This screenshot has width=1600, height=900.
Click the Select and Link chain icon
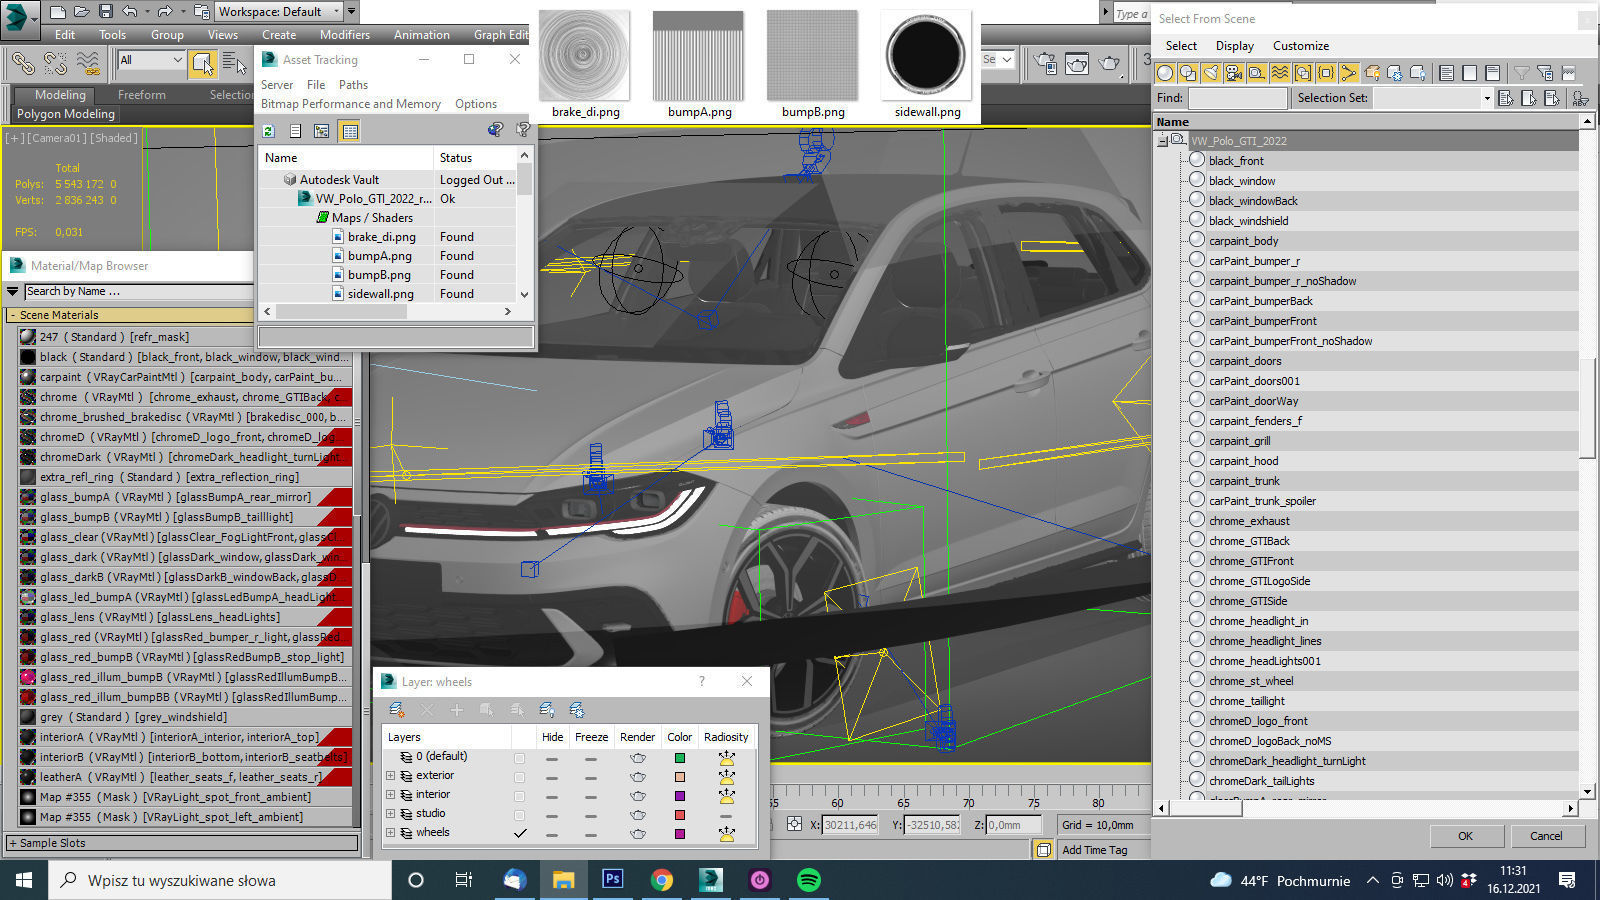coord(23,63)
